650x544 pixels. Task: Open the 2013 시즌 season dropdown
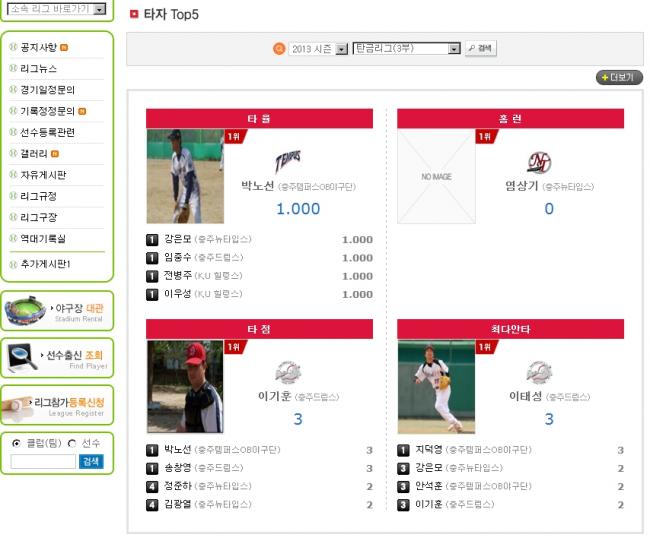[318, 48]
